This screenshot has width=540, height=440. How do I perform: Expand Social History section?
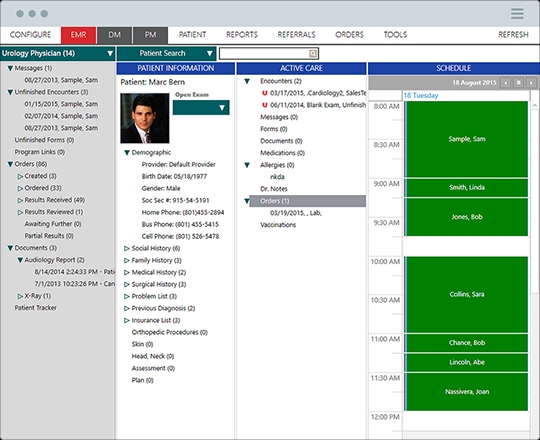click(x=126, y=248)
